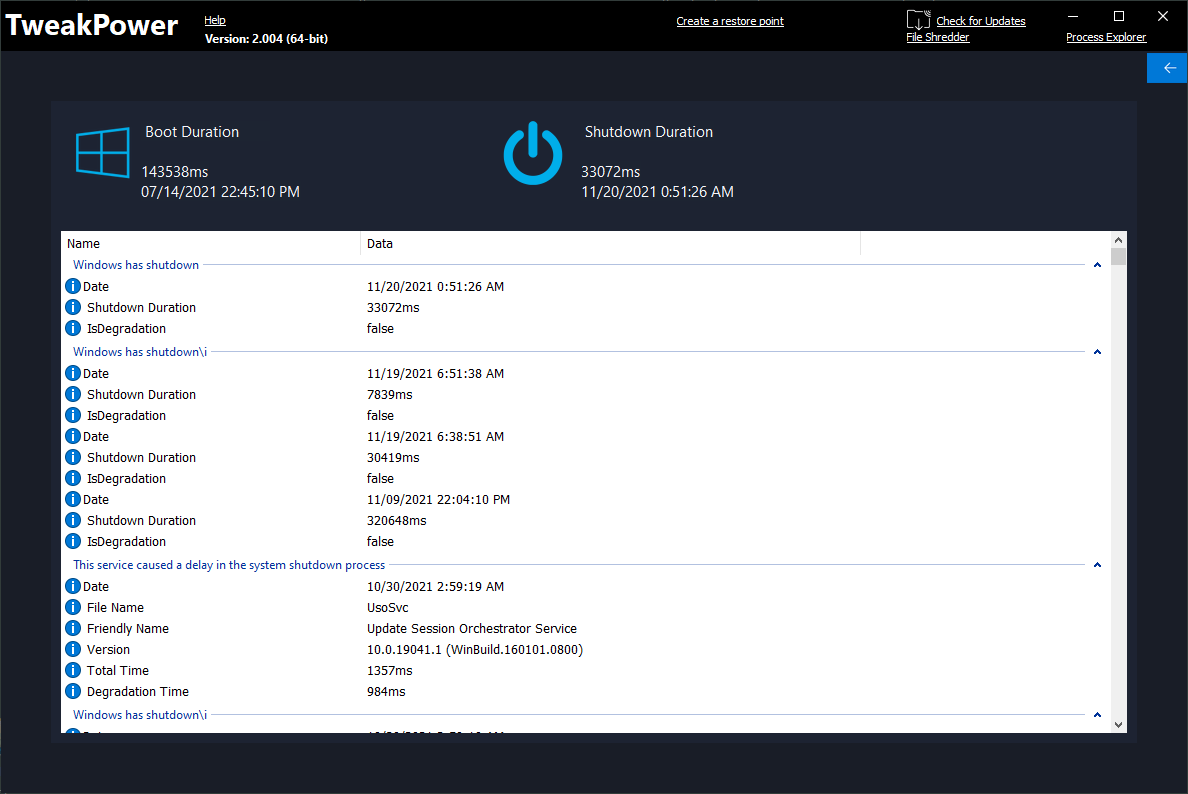The width and height of the screenshot is (1188, 794).
Task: Click info icon beside Version row
Action: [73, 650]
